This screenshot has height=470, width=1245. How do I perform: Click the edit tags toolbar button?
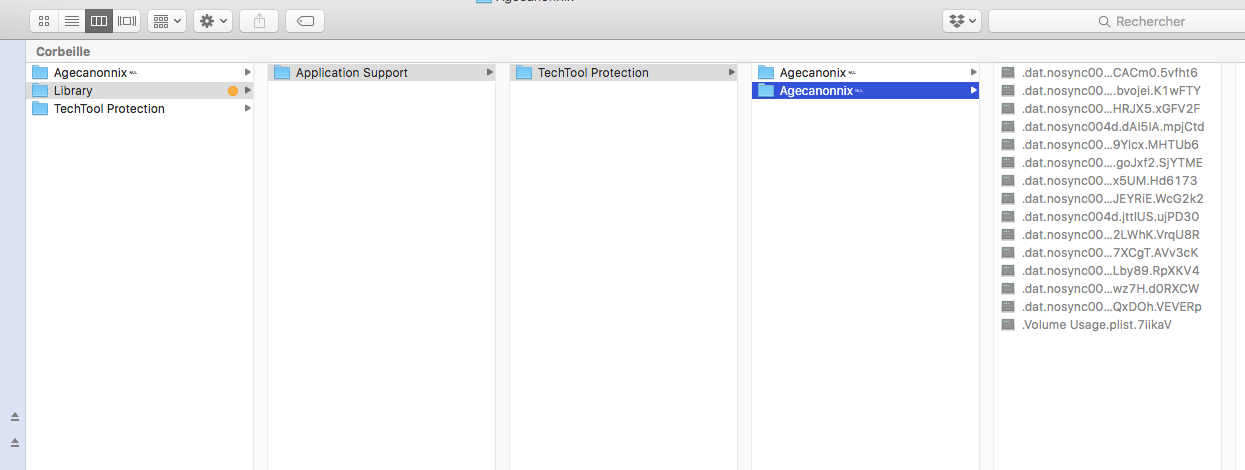[x=305, y=20]
